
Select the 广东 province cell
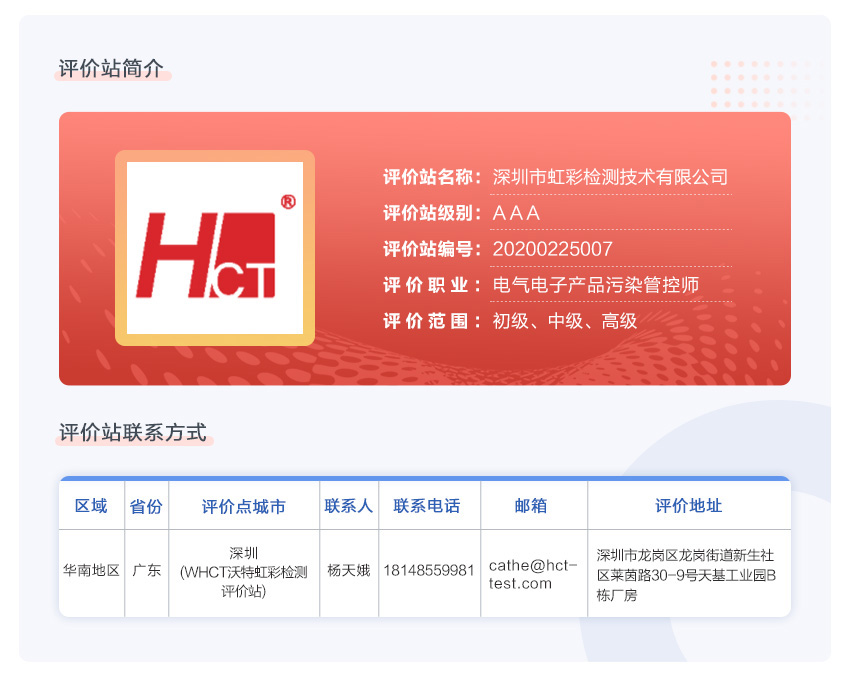(x=146, y=570)
